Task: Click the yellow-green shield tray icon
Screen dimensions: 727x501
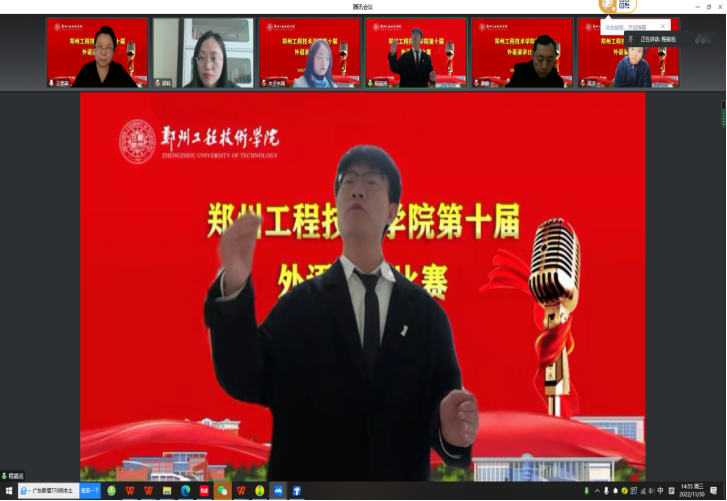Action: [625, 491]
